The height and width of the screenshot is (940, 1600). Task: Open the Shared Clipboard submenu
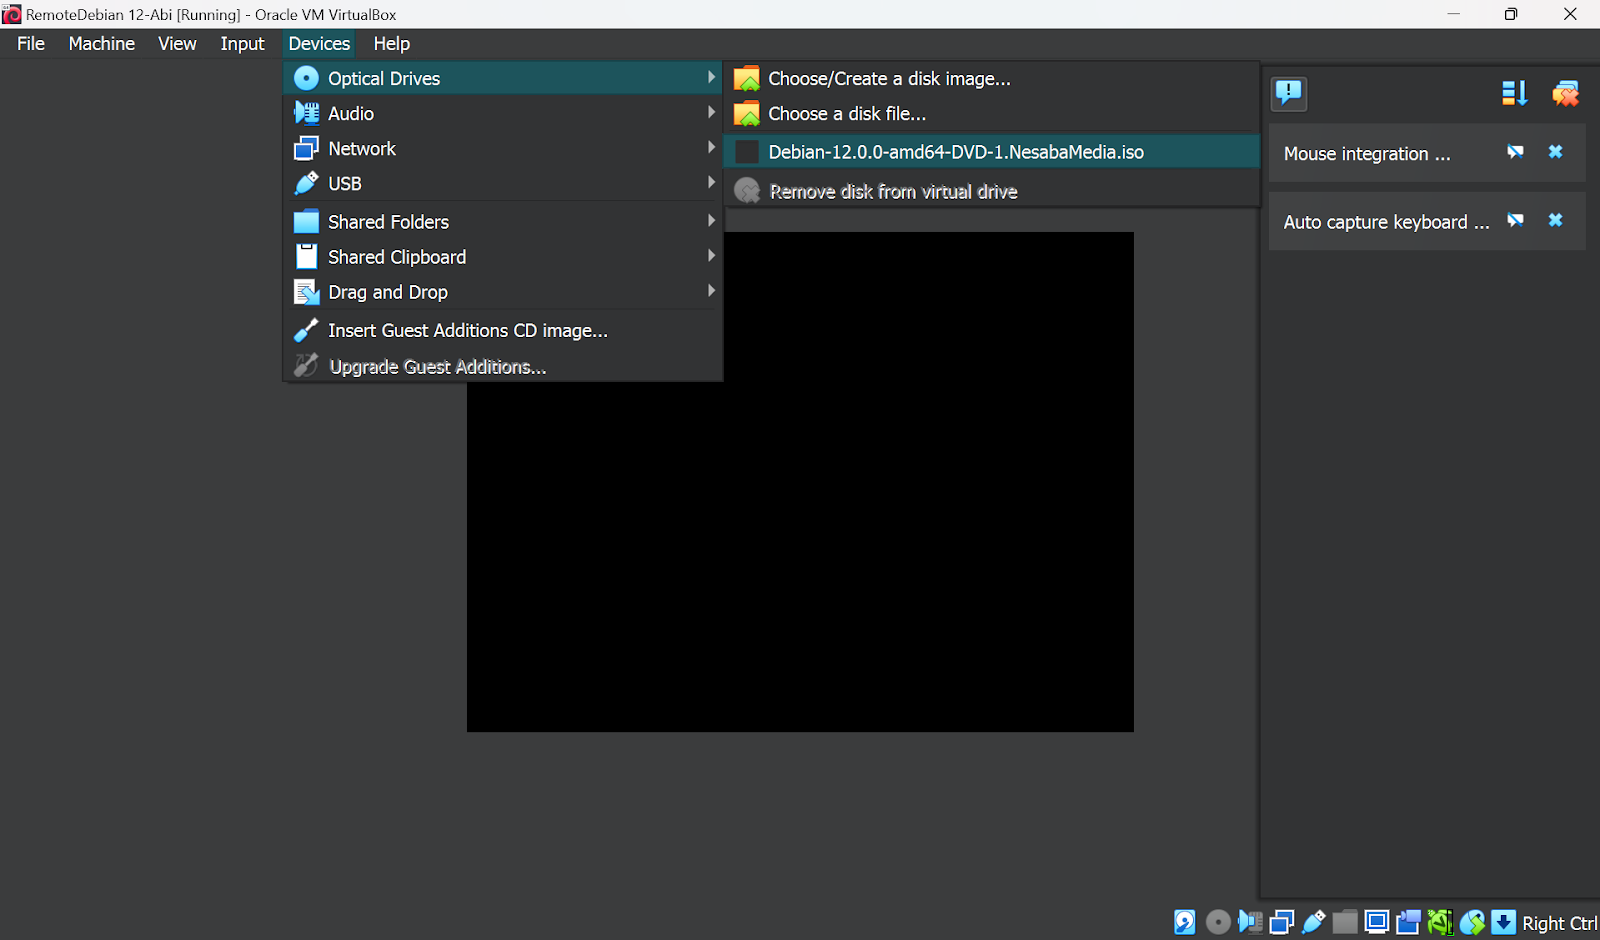tap(503, 256)
